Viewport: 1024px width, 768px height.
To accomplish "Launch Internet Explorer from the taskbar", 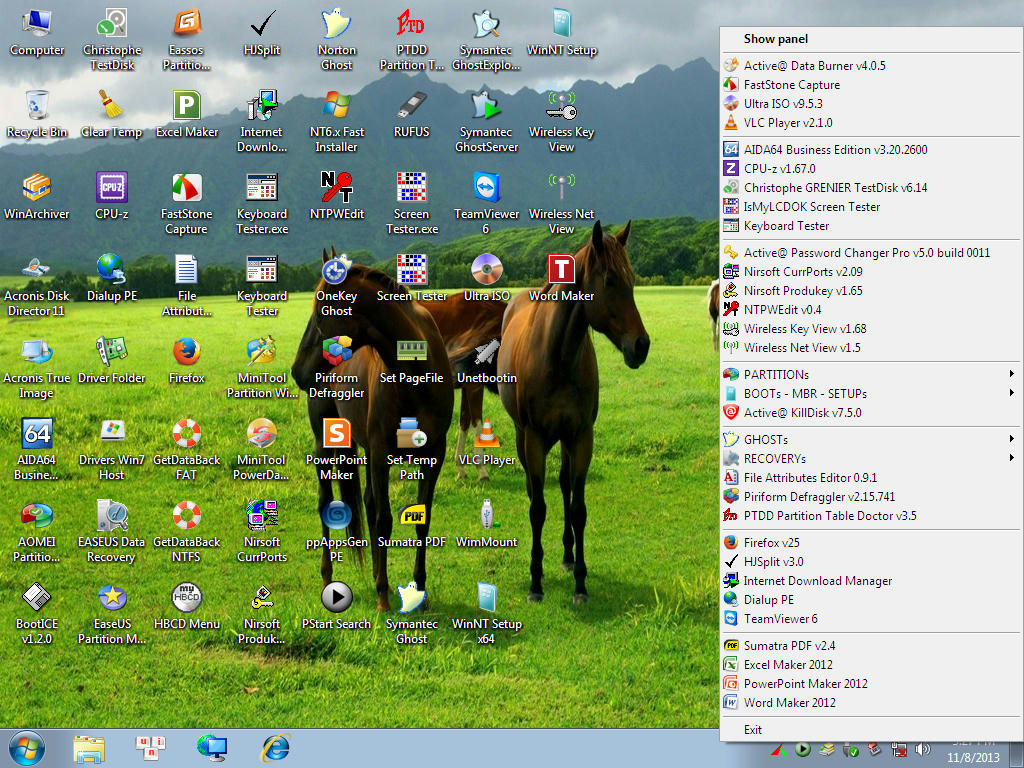I will point(276,748).
